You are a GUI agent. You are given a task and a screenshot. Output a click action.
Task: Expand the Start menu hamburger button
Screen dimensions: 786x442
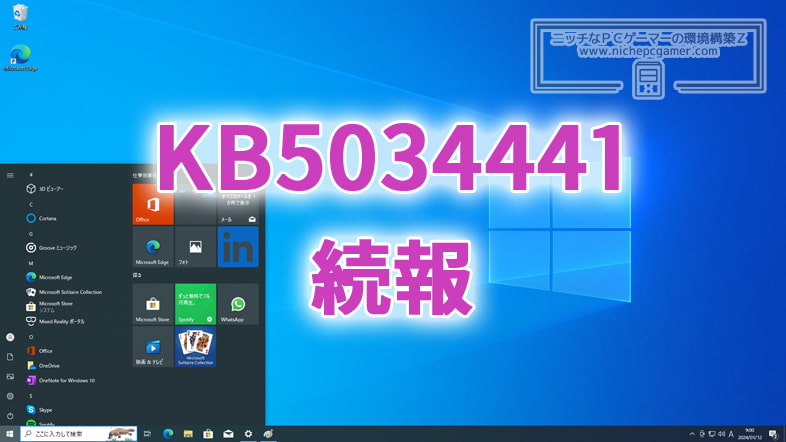[10, 175]
